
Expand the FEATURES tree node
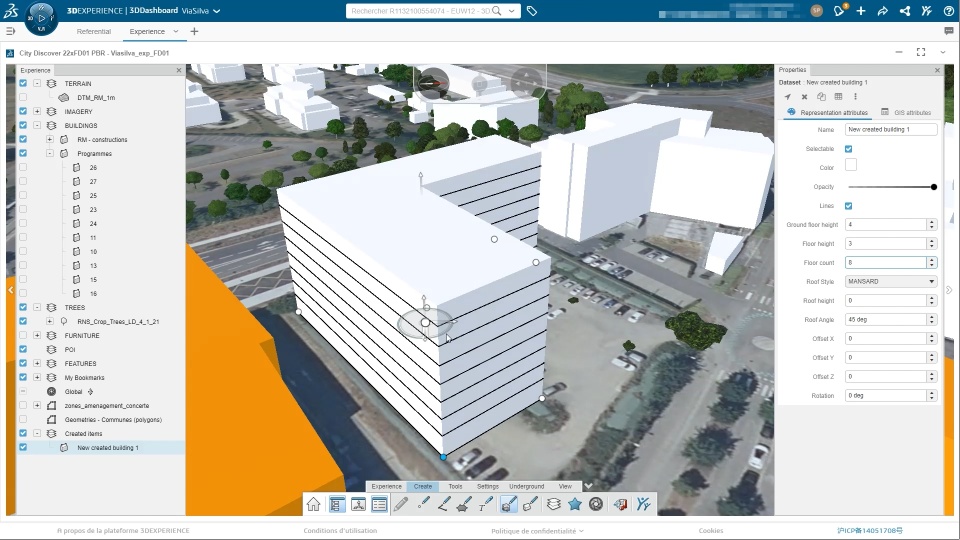click(37, 364)
